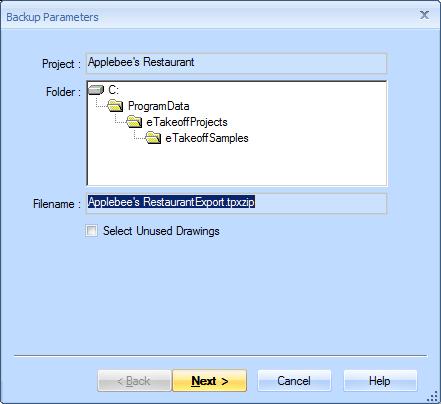The image size is (441, 404).
Task: Click the eTakeoffSamples folder icon
Action: click(153, 138)
